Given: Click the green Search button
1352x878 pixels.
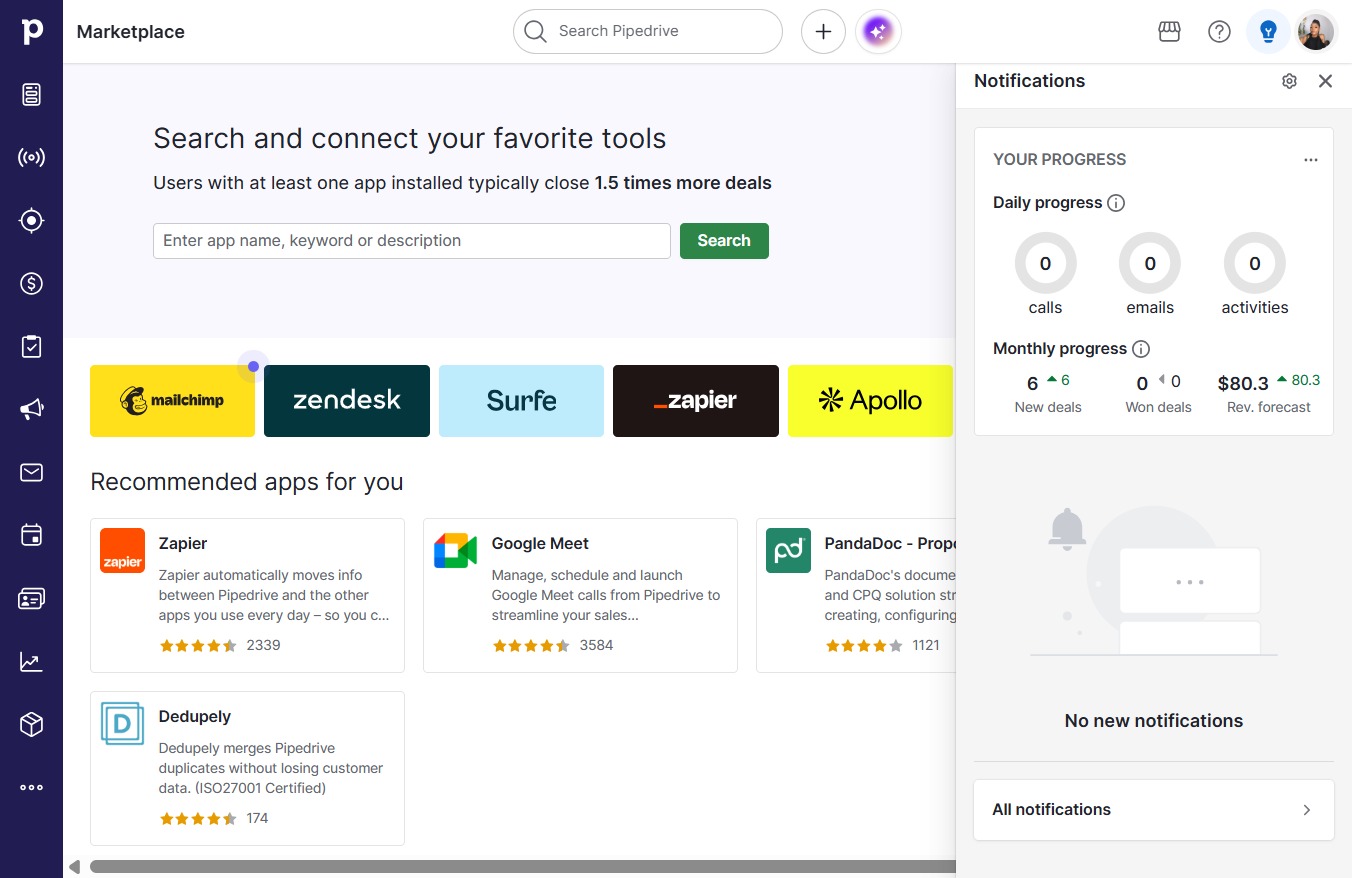Looking at the screenshot, I should tap(724, 241).
